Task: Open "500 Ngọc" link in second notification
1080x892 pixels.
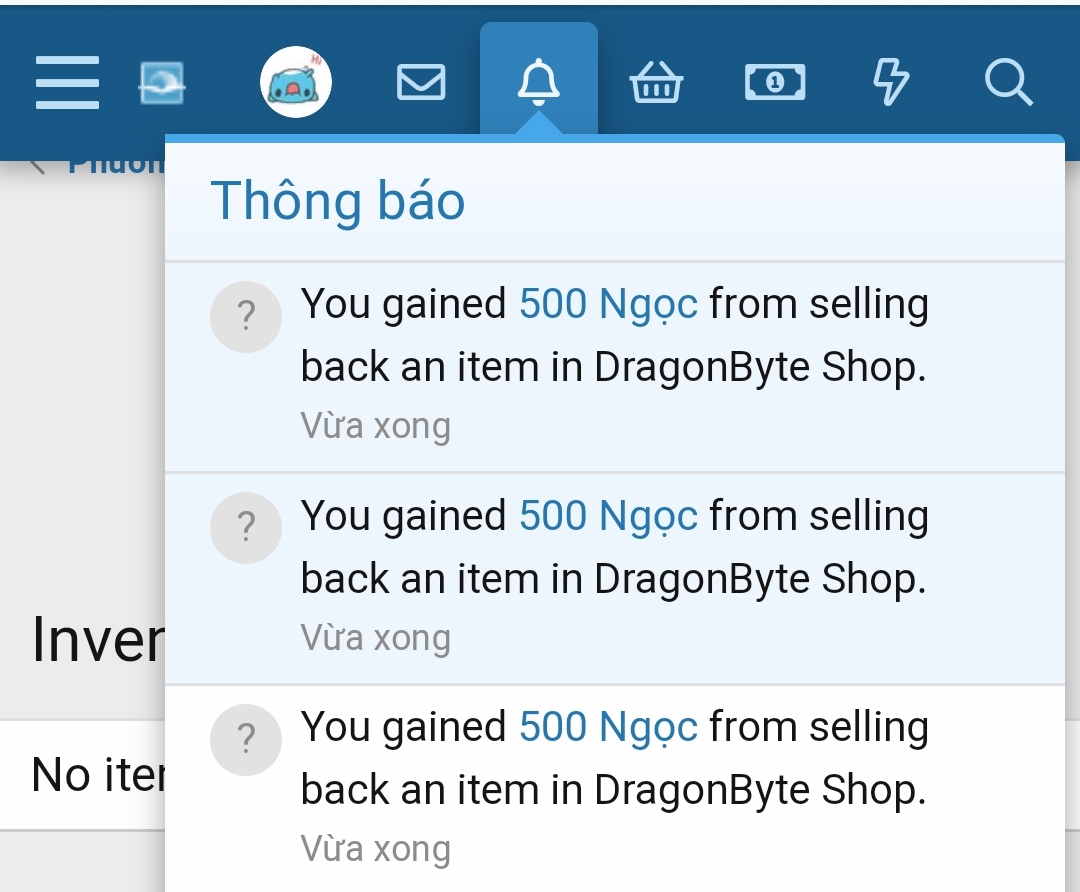Action: click(608, 516)
